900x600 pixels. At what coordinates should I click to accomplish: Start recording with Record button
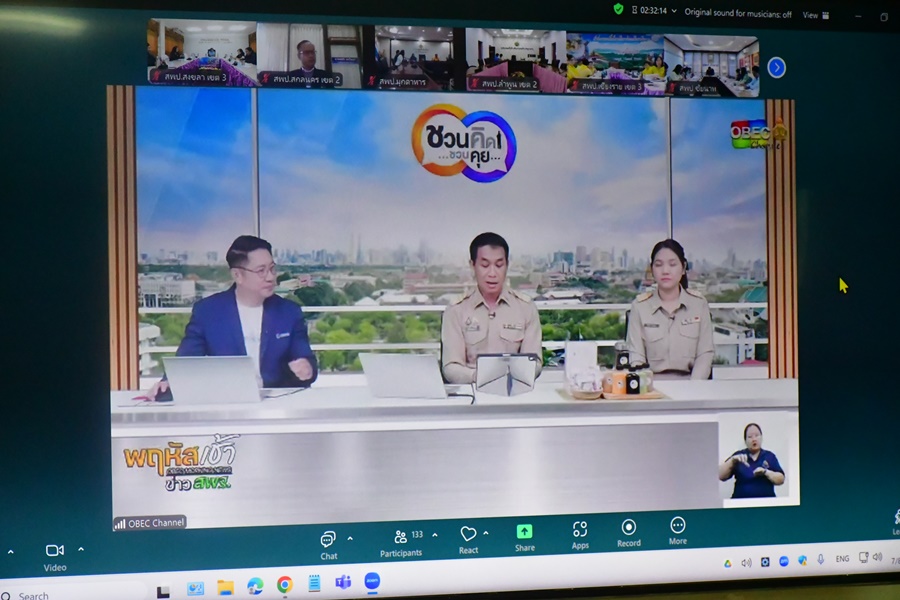coord(628,531)
